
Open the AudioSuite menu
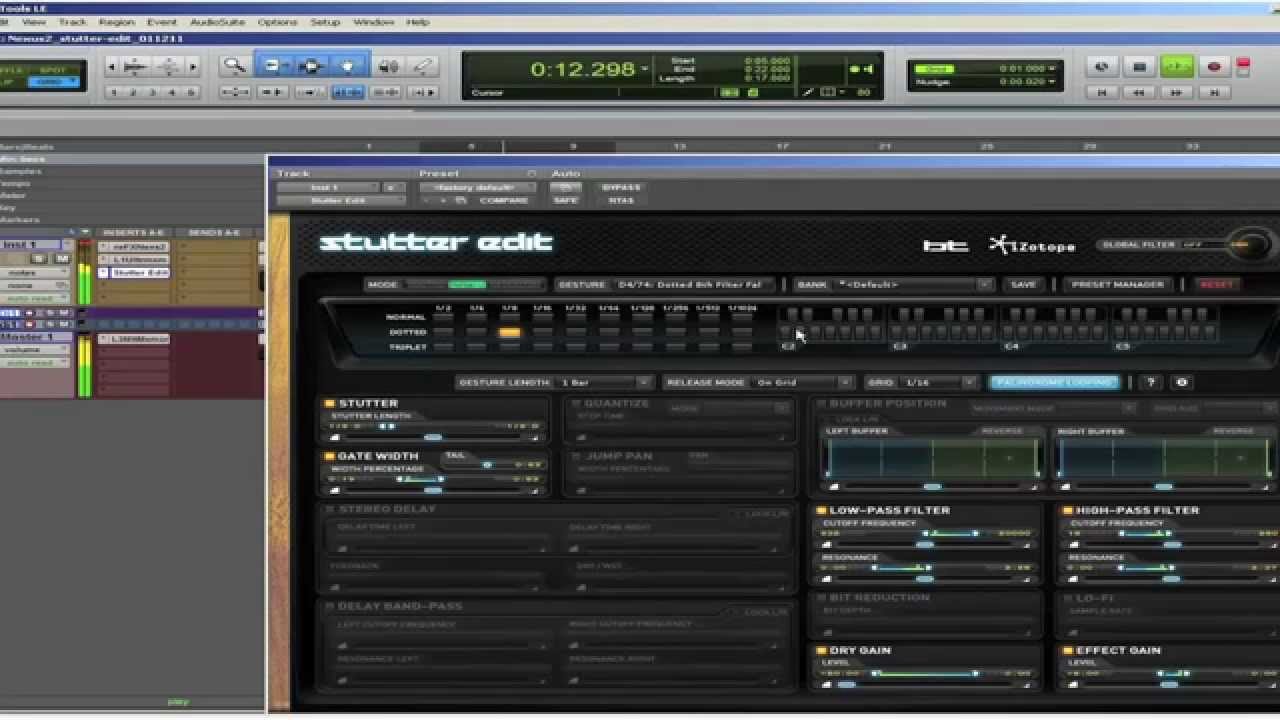tap(217, 22)
